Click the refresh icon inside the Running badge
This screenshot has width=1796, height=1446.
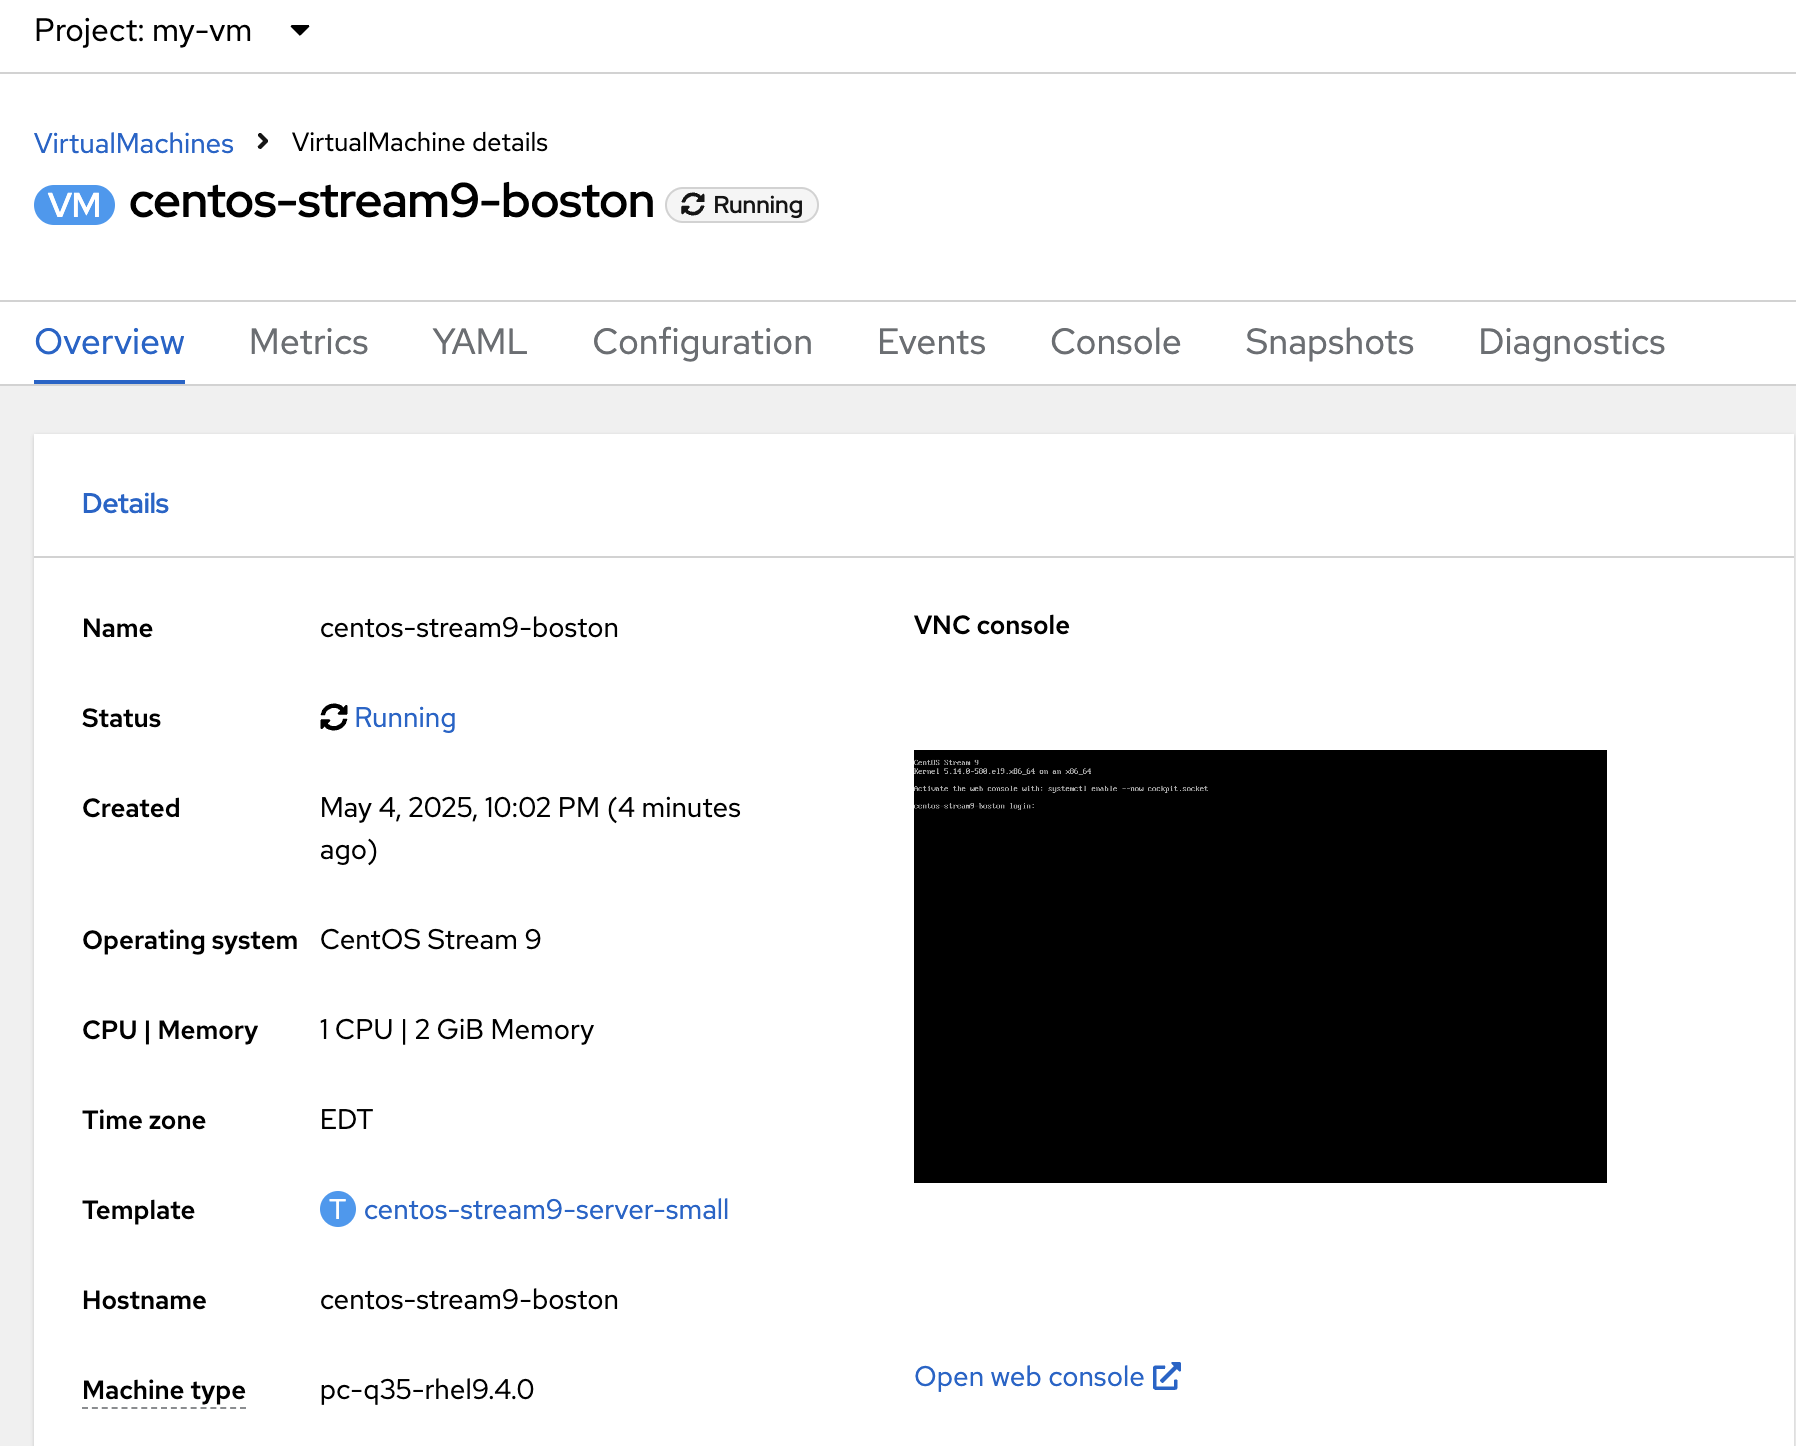692,205
